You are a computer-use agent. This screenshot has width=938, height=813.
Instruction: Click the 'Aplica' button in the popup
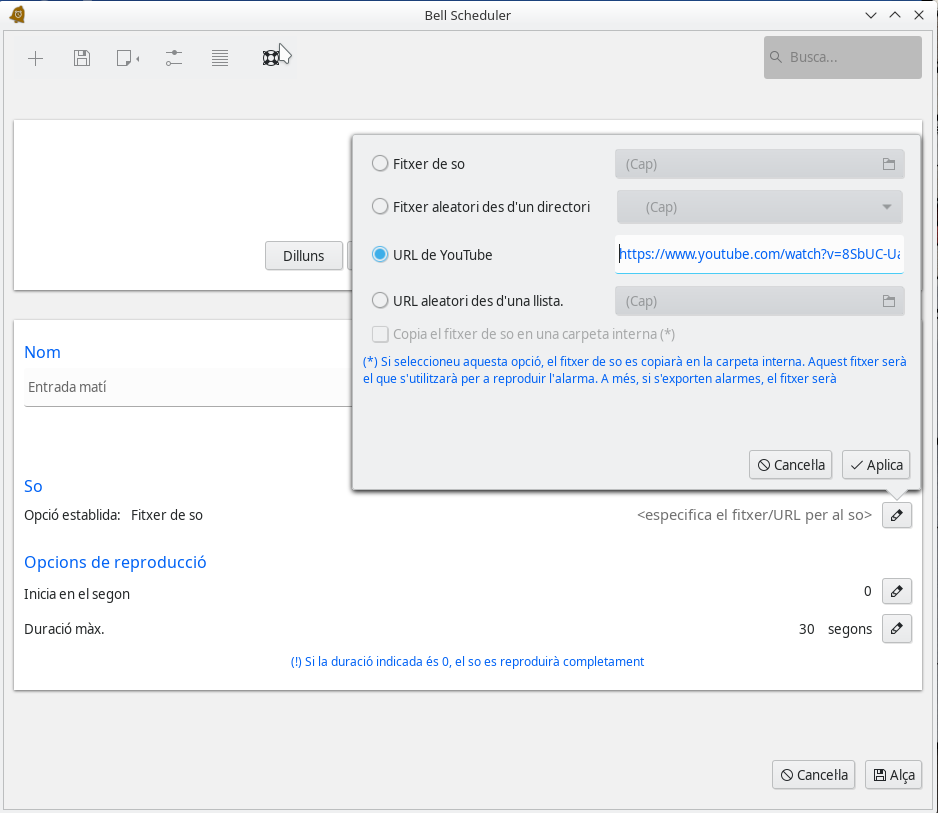click(876, 465)
